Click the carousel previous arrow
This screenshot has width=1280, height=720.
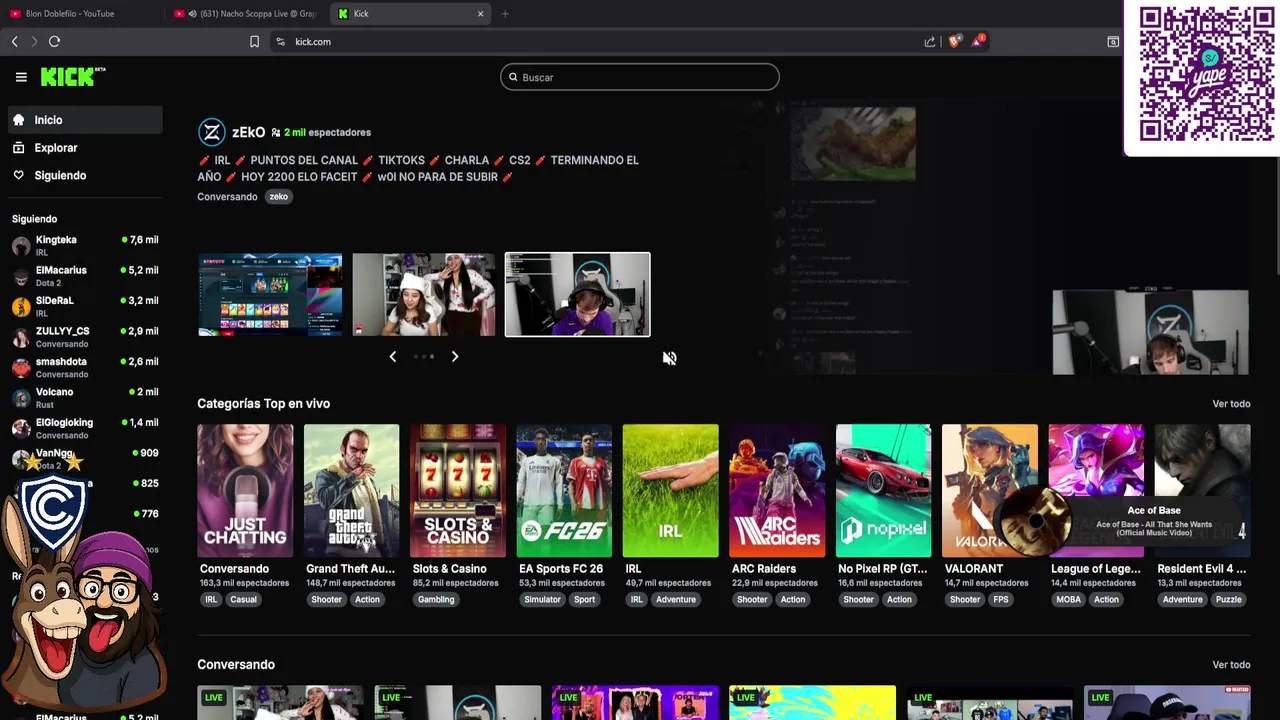pyautogui.click(x=392, y=357)
